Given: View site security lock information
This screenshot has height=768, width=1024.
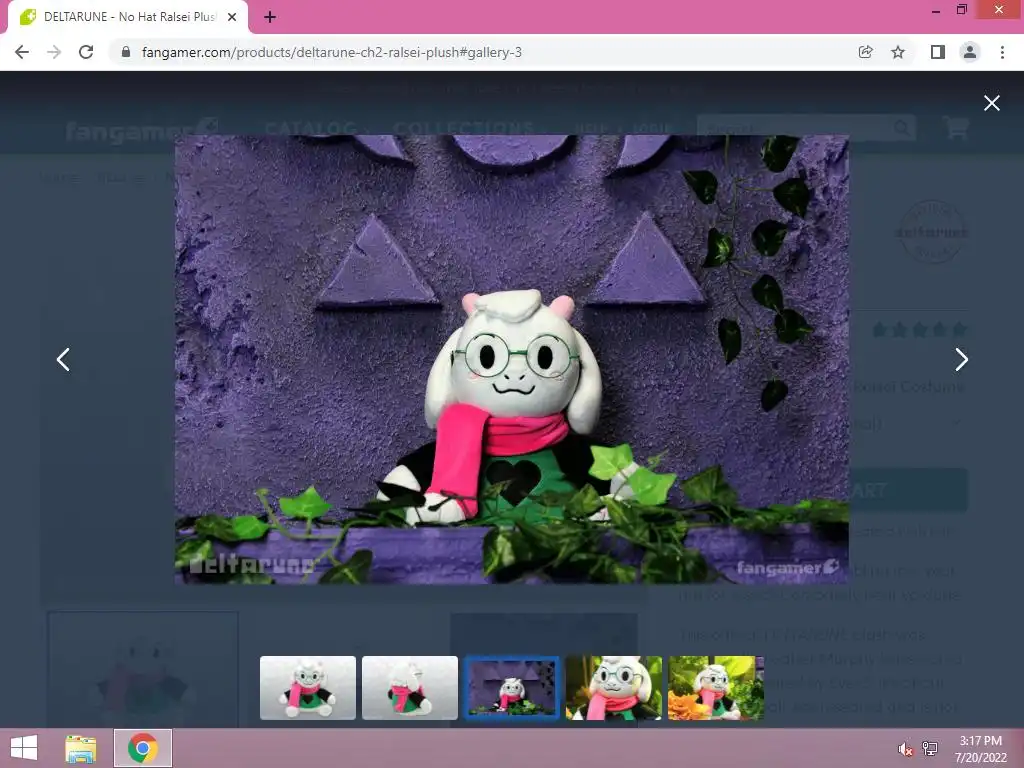Looking at the screenshot, I should (126, 52).
